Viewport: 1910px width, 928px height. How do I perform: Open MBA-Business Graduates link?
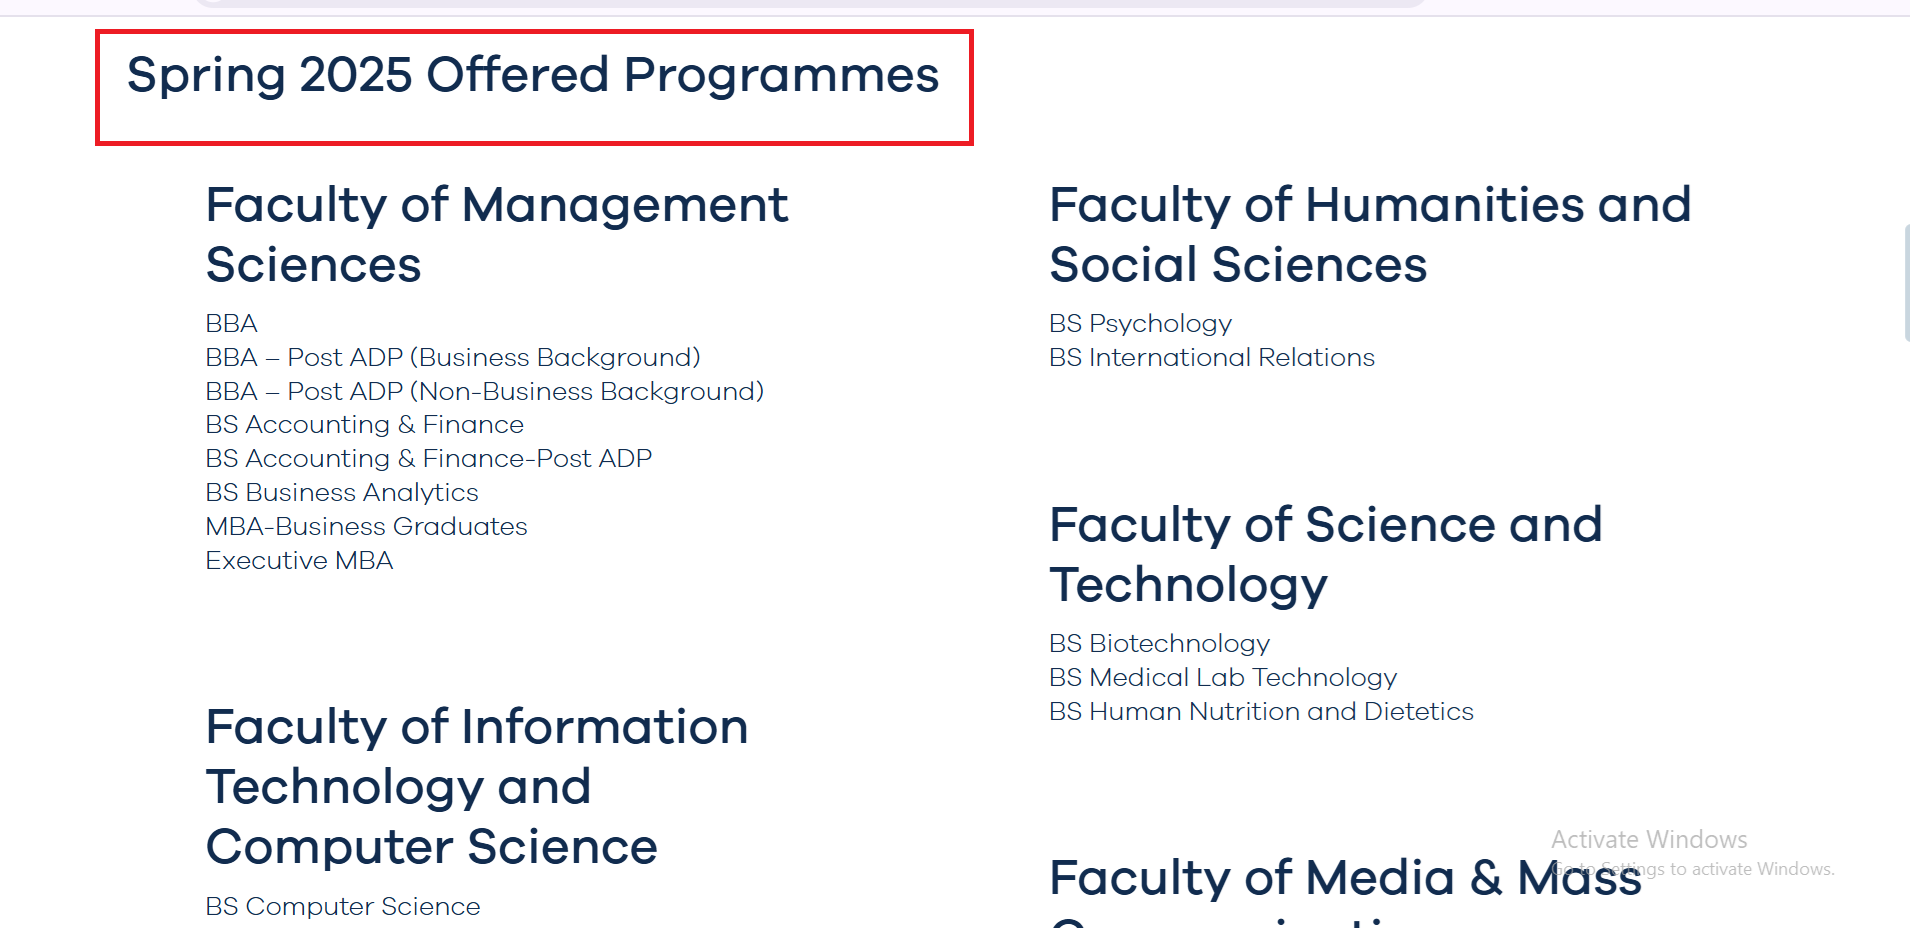point(367,527)
